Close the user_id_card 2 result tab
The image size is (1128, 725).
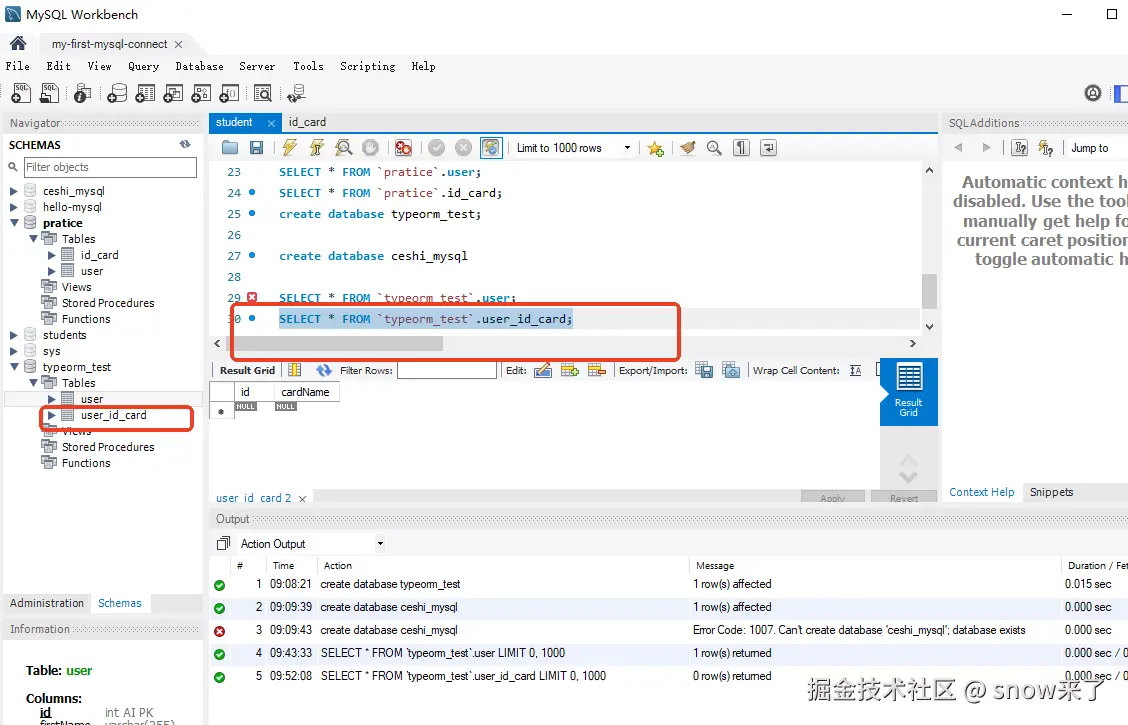[x=302, y=498]
